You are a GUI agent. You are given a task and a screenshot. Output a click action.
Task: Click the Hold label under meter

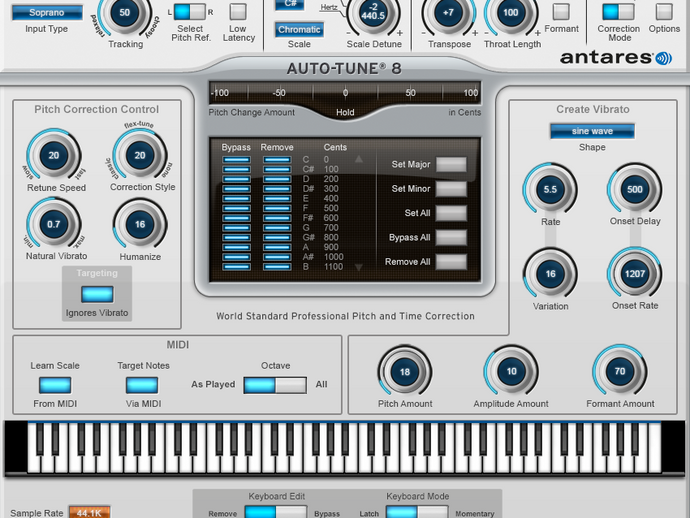point(345,112)
